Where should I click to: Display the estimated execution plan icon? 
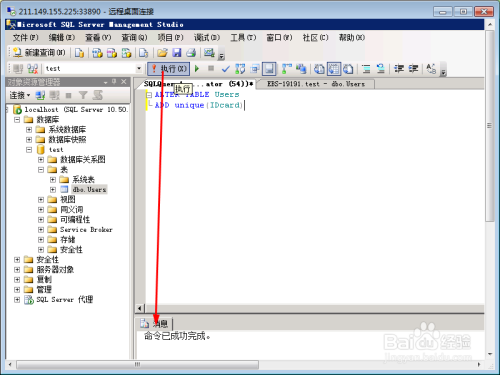click(x=240, y=69)
